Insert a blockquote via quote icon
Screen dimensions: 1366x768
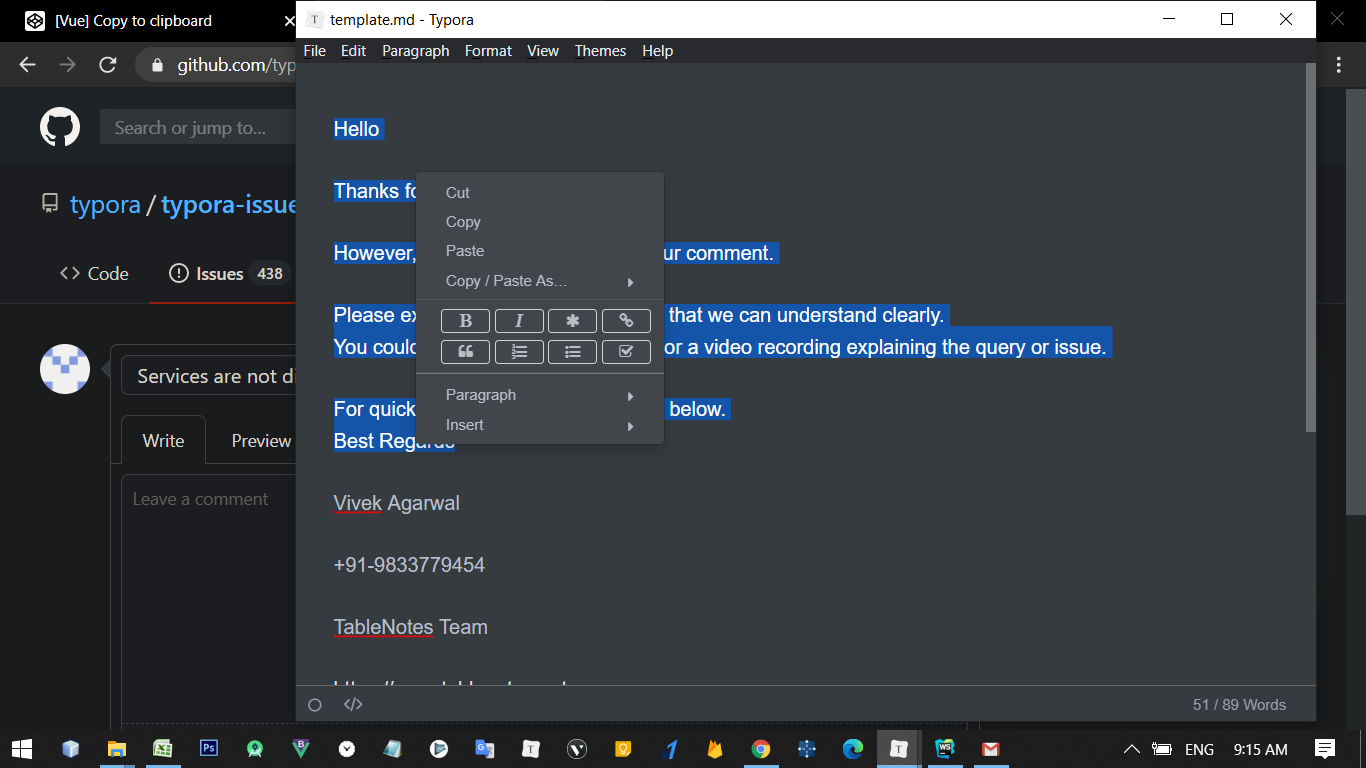(465, 351)
